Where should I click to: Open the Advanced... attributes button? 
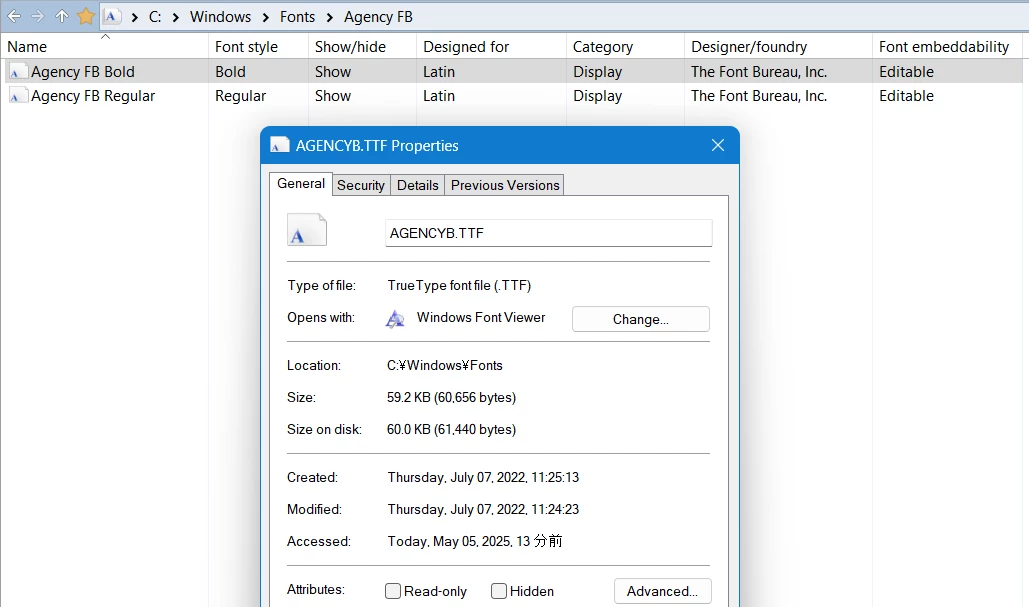pyautogui.click(x=662, y=591)
